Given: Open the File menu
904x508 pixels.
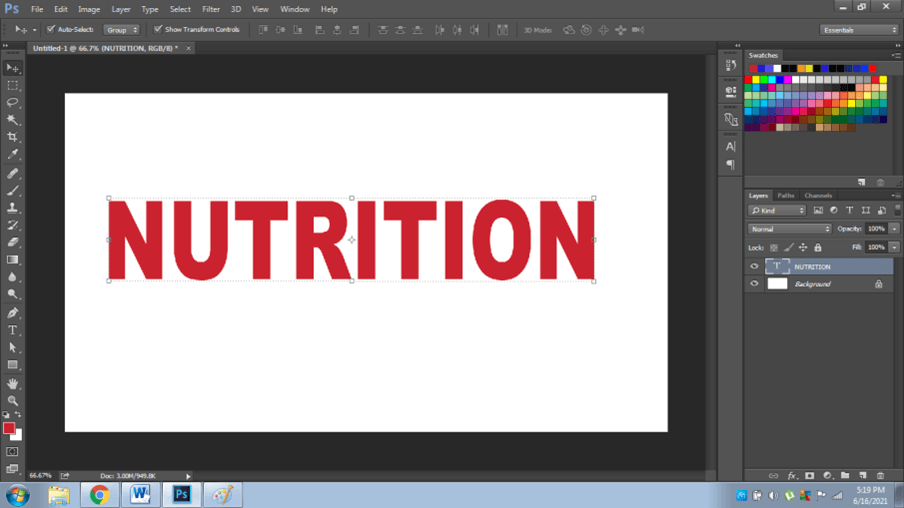Looking at the screenshot, I should pyautogui.click(x=37, y=9).
